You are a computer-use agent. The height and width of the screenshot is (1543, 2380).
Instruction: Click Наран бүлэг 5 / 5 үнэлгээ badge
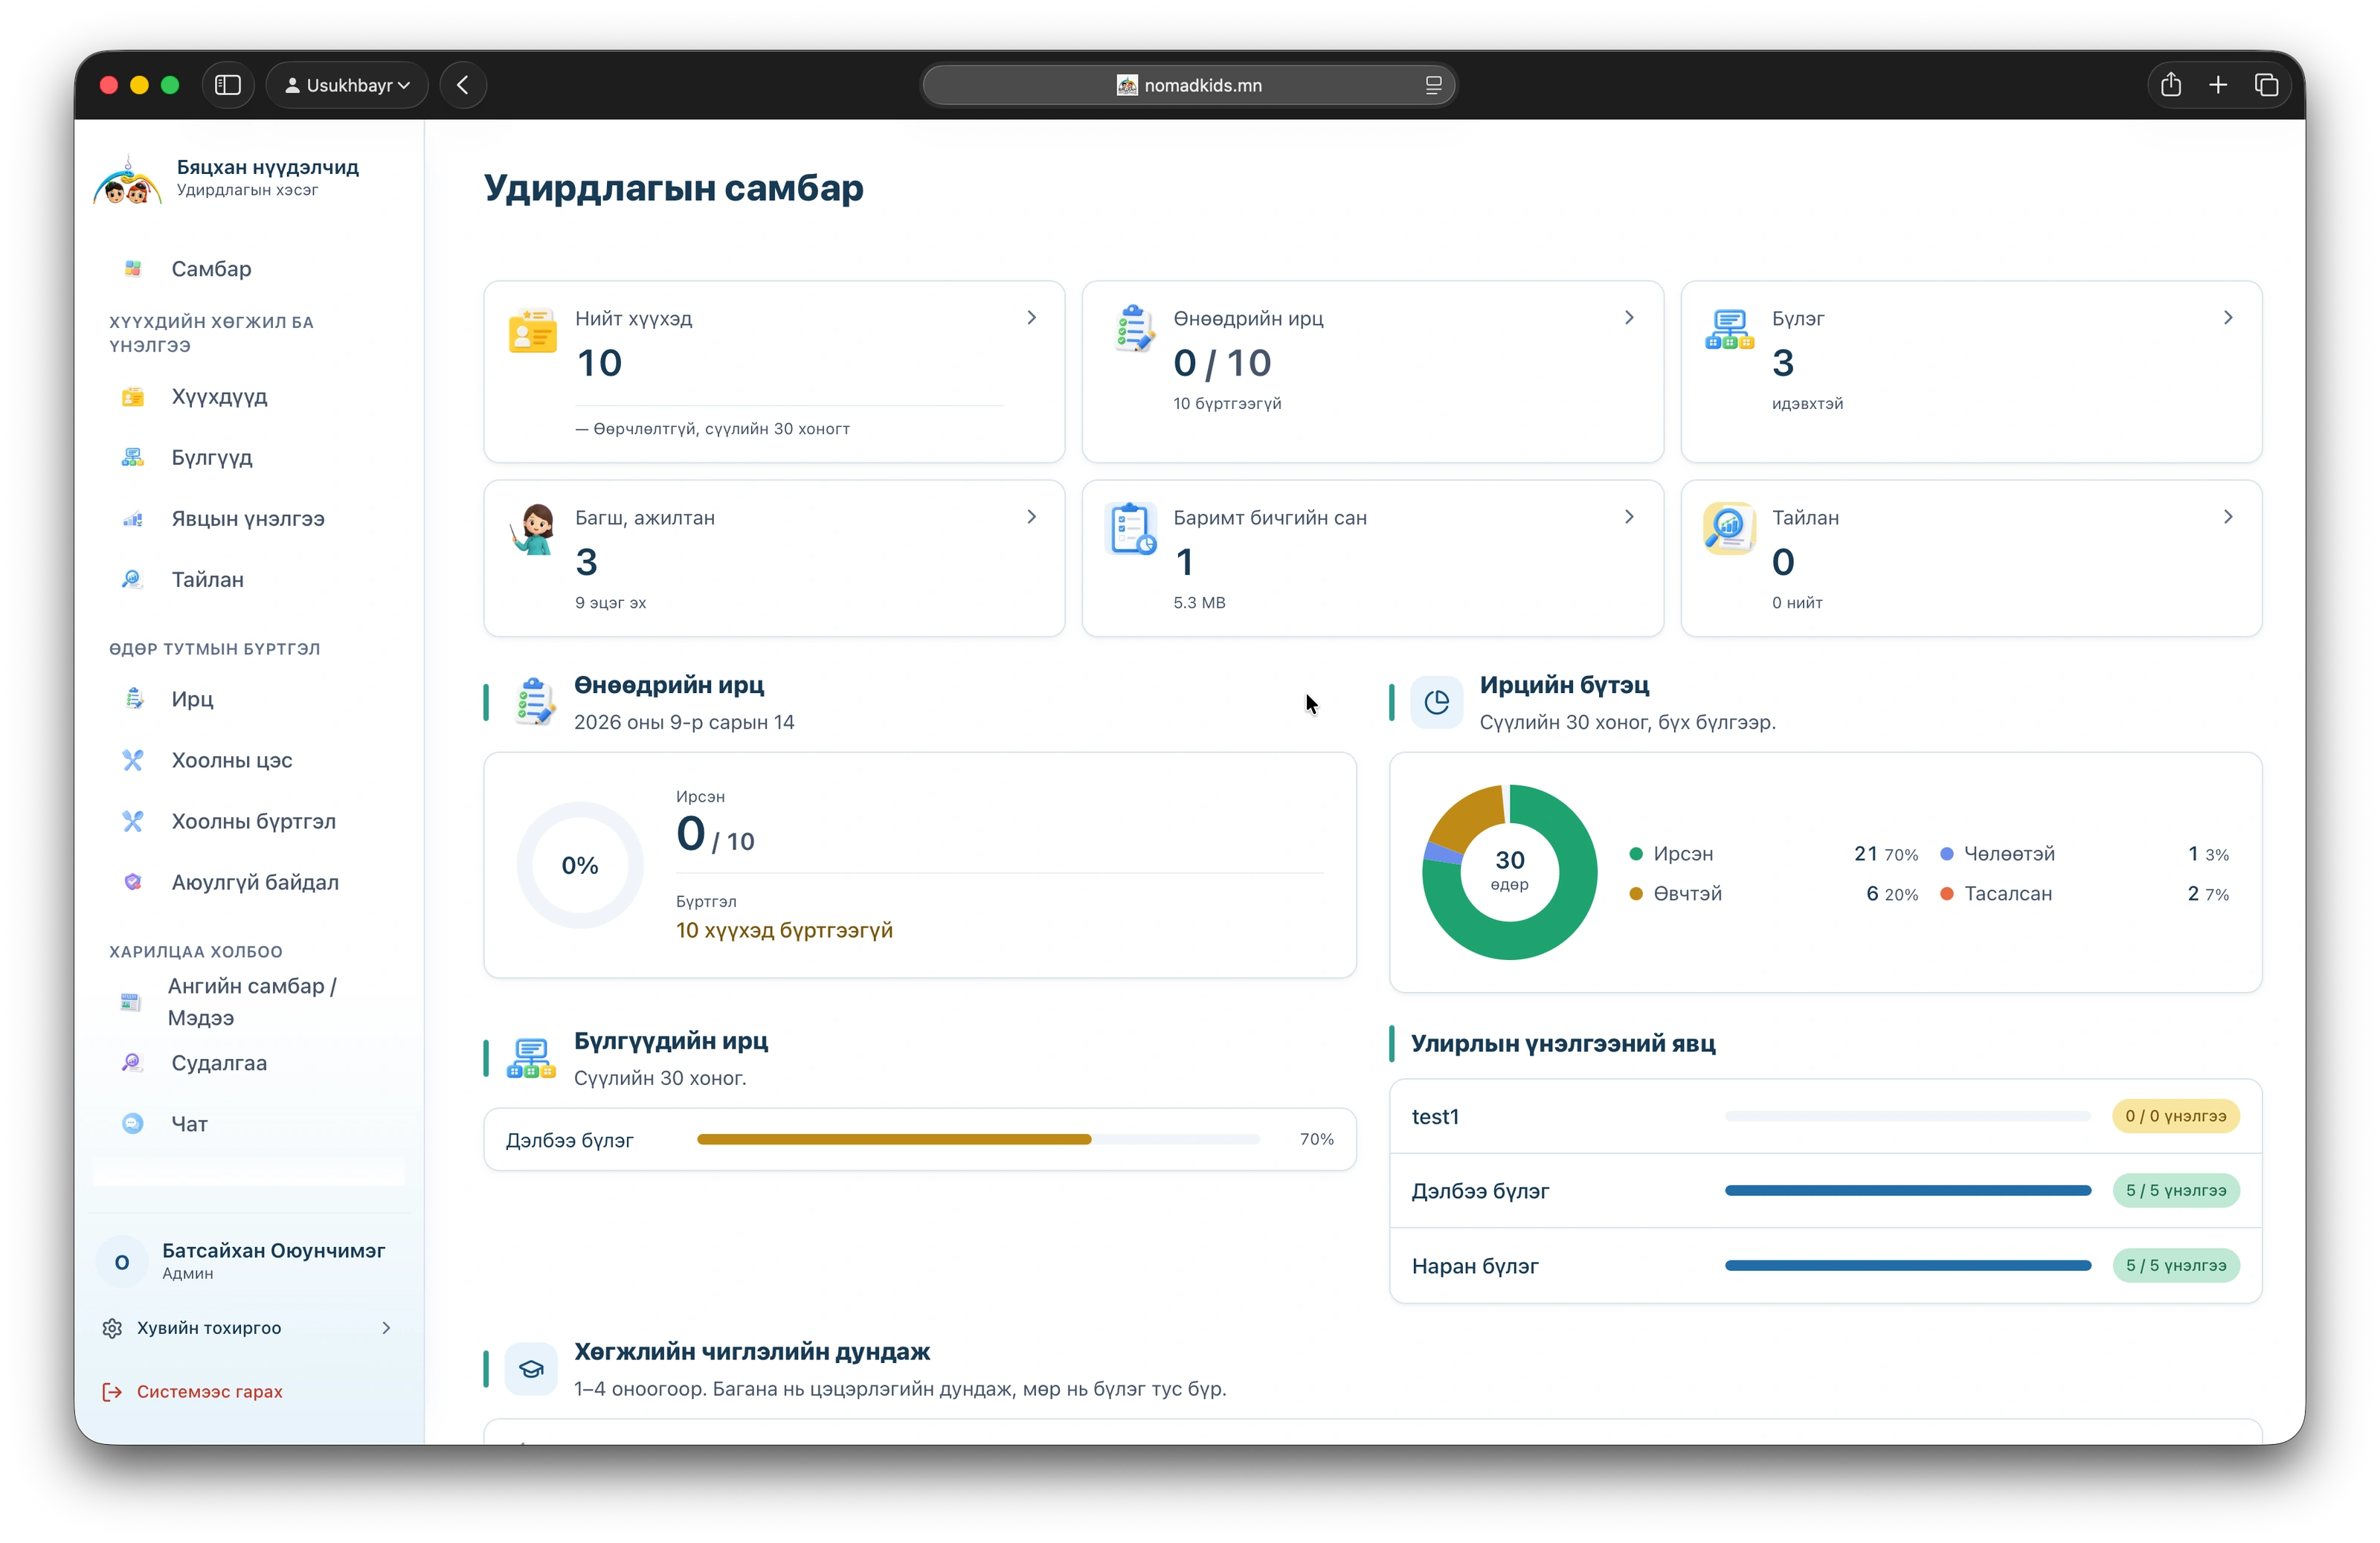[x=2175, y=1266]
